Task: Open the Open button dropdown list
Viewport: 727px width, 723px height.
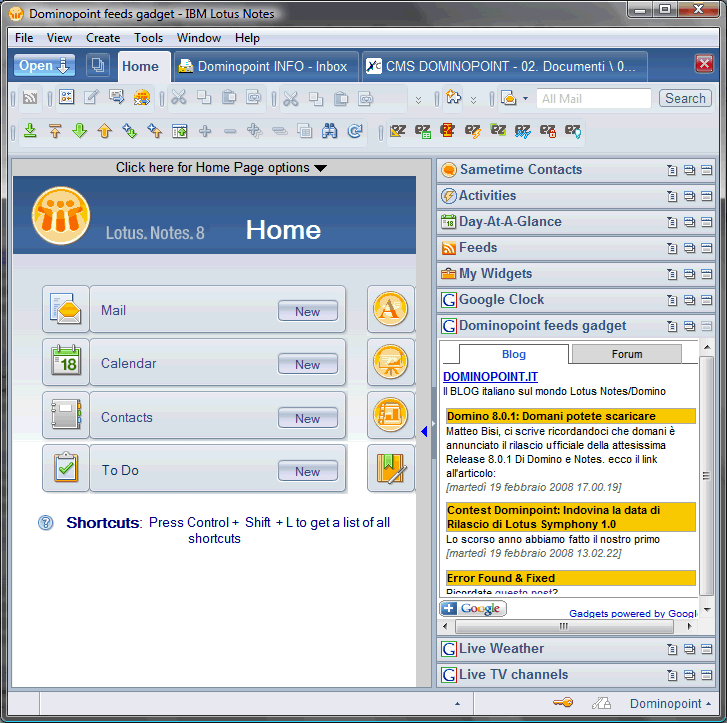Action: coord(44,65)
